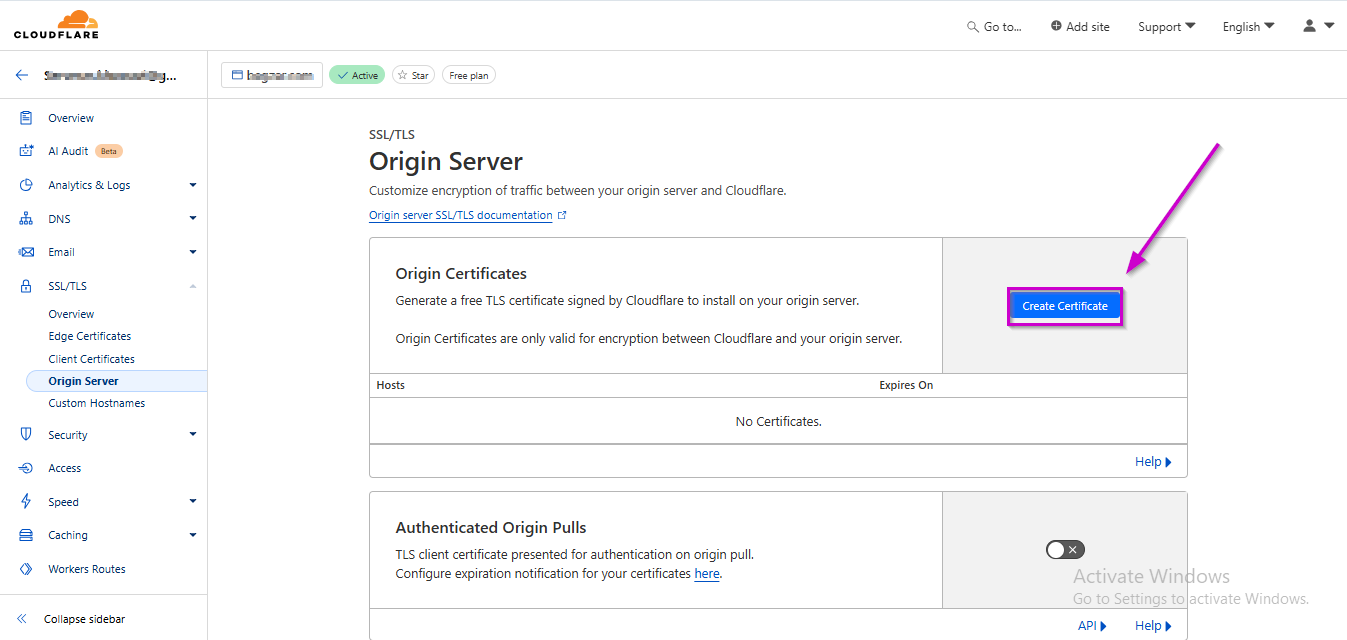Image resolution: width=1347 pixels, height=640 pixels.
Task: Open the user account profile icon
Action: click(1309, 26)
